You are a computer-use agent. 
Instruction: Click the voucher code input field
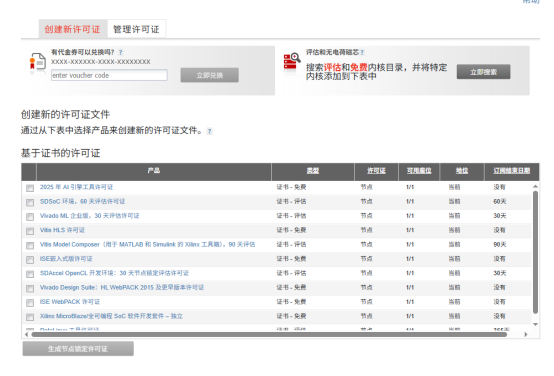[x=109, y=75]
